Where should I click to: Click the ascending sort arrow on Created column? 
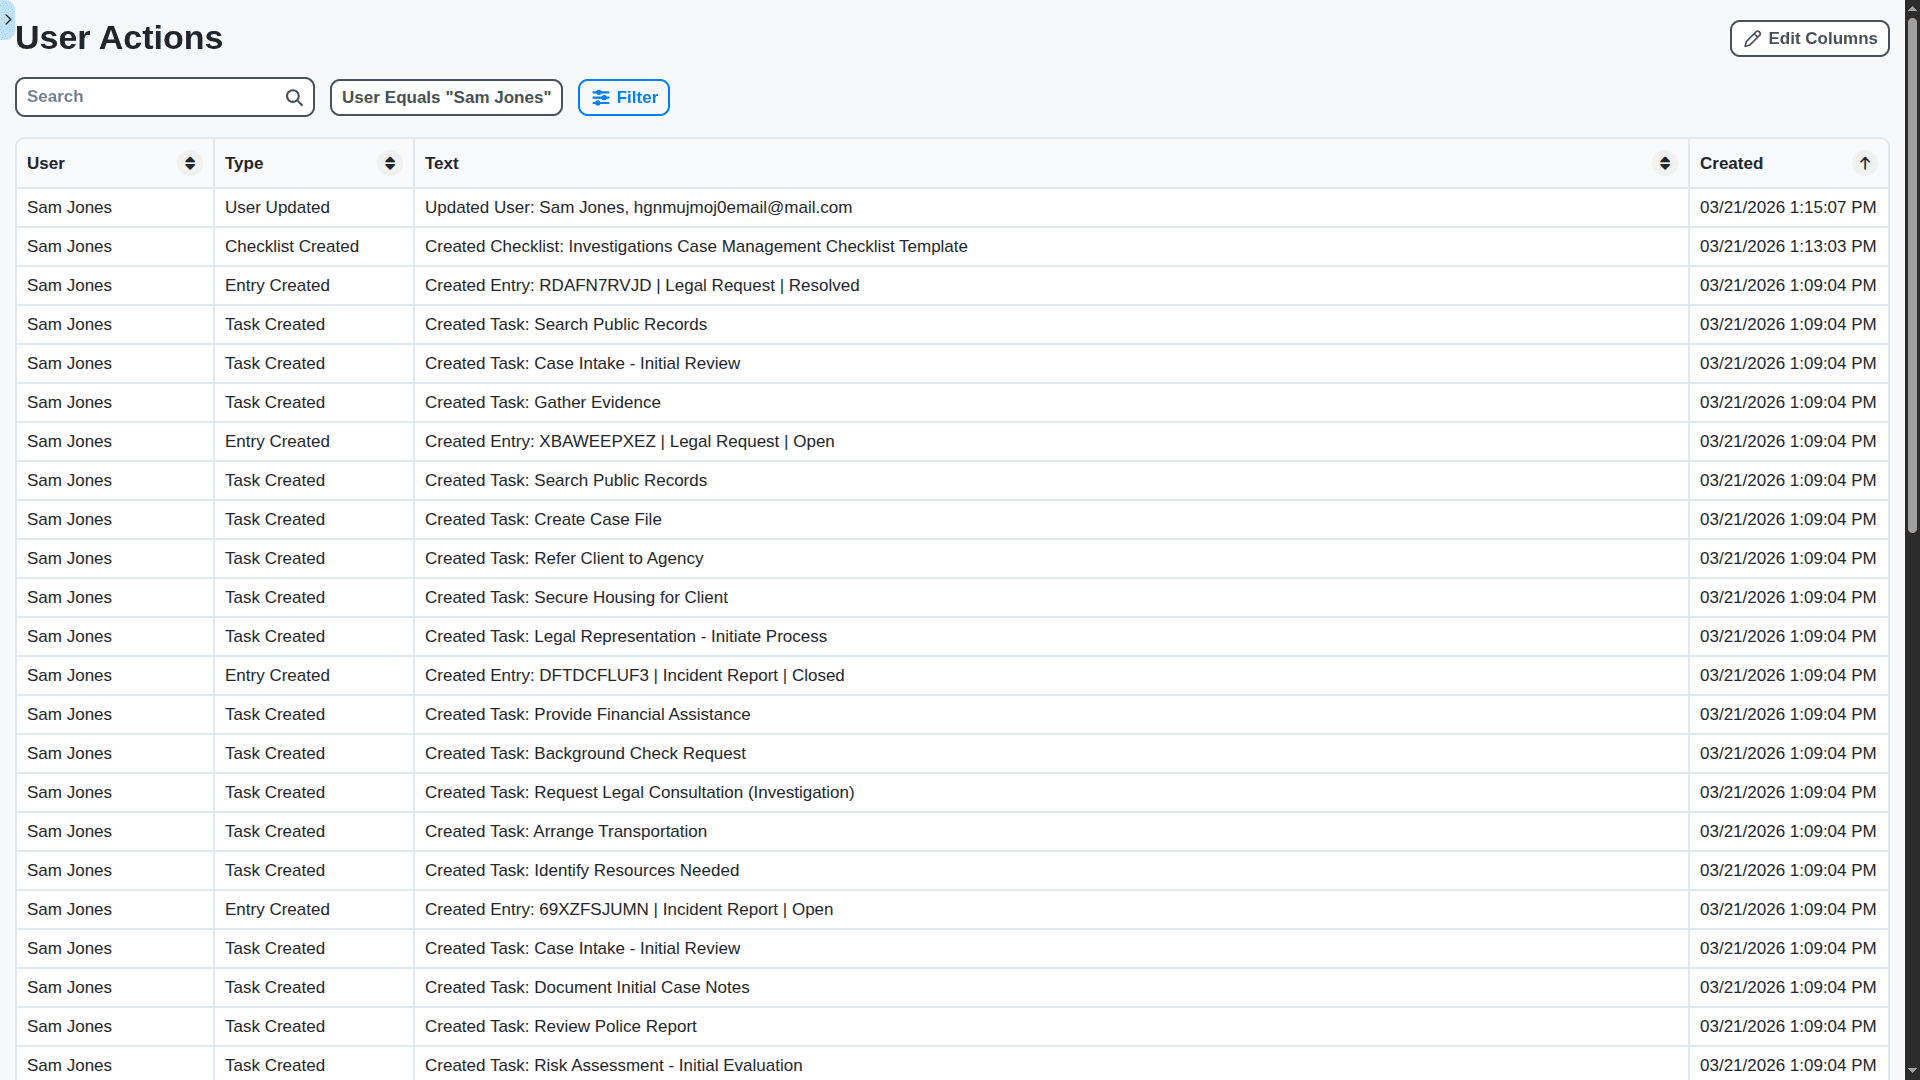1864,163
